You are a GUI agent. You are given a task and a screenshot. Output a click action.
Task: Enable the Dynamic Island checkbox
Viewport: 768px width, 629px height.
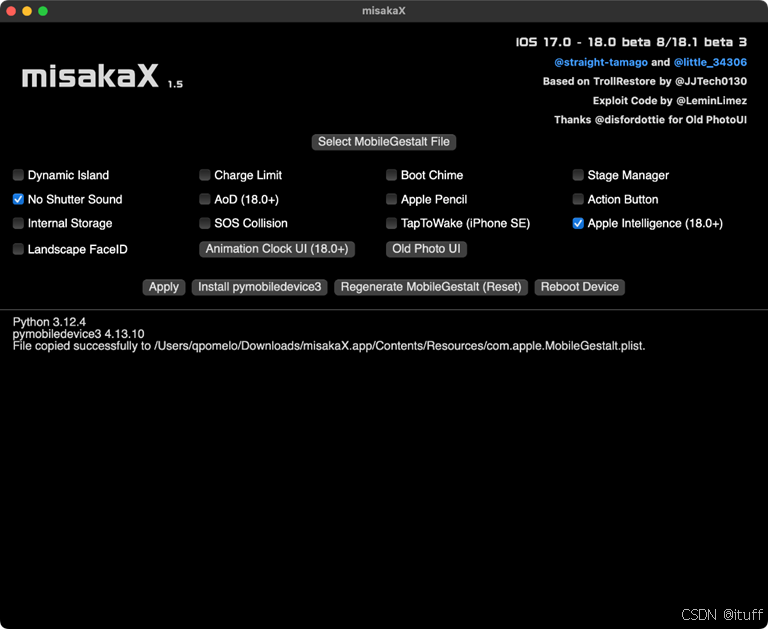click(x=18, y=175)
